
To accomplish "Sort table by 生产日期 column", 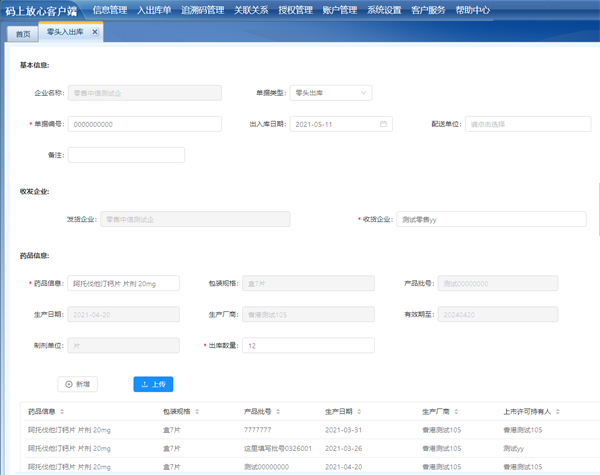I will click(358, 411).
